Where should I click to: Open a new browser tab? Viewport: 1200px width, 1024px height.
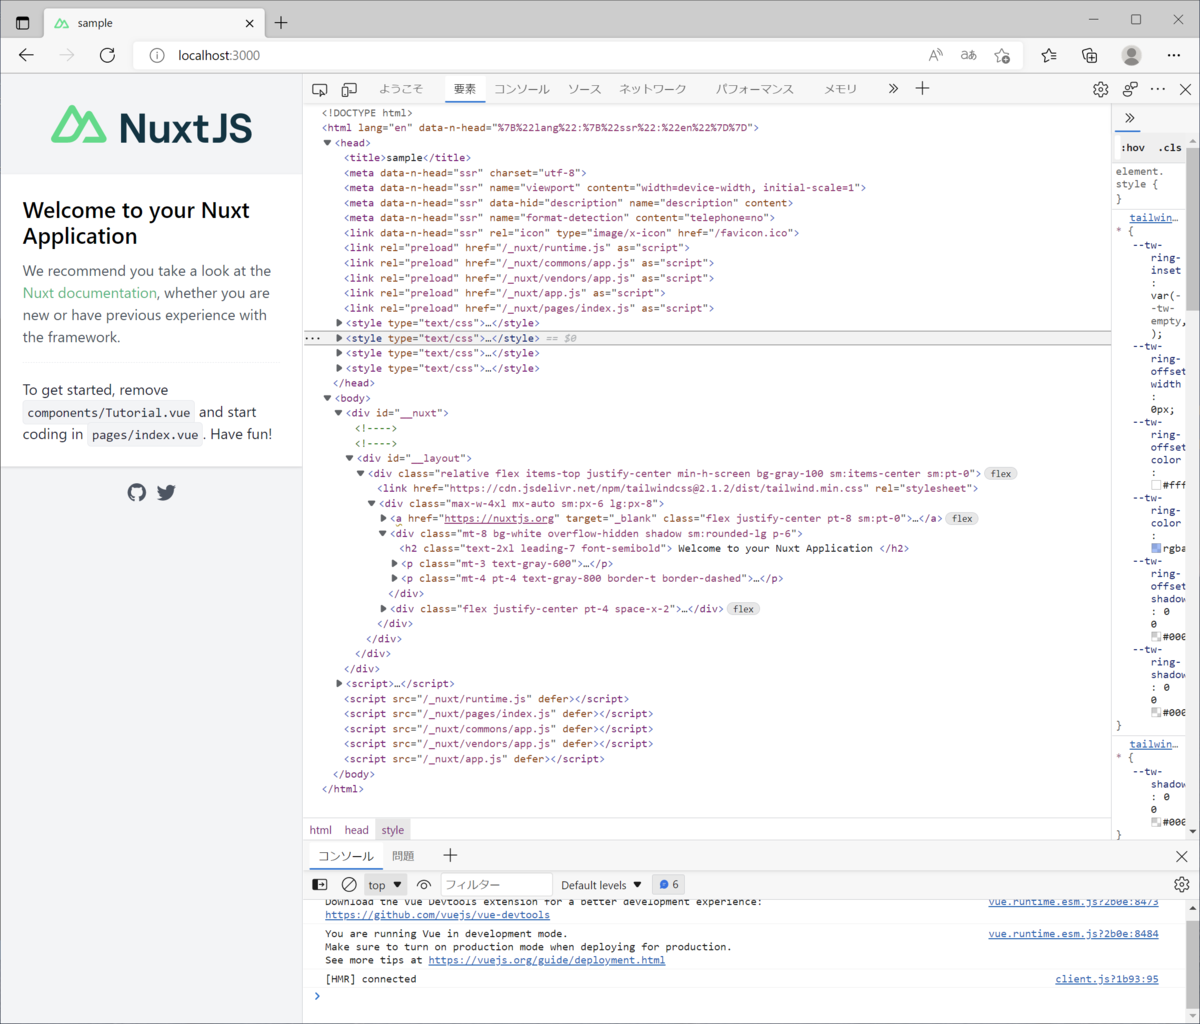pos(281,22)
